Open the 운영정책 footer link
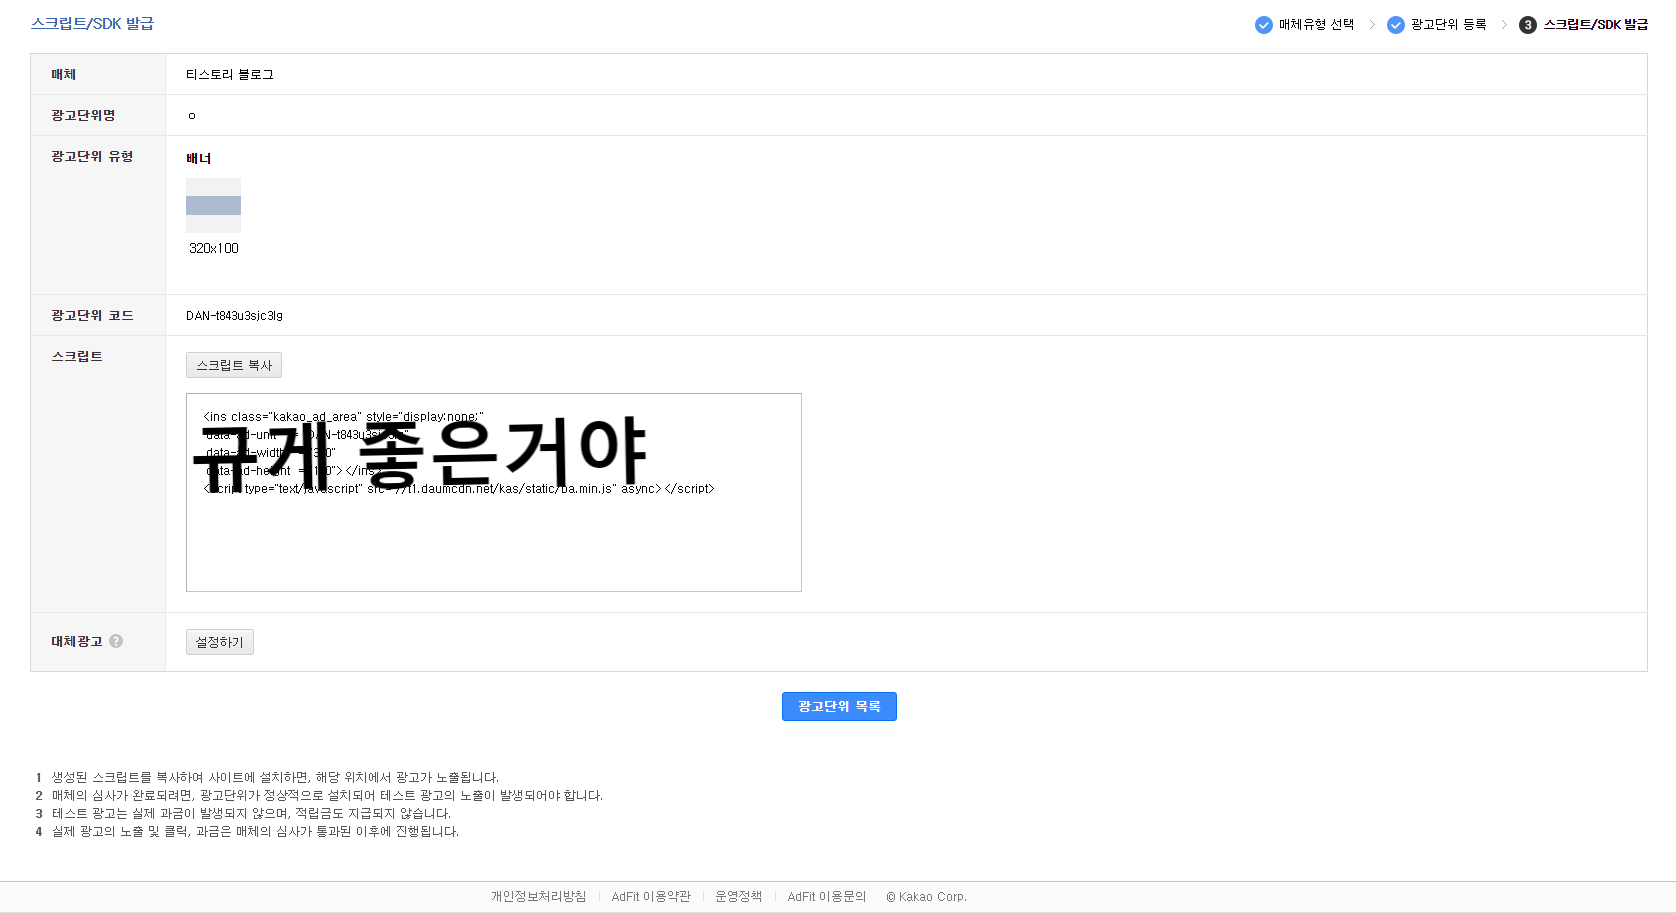Image resolution: width=1676 pixels, height=913 pixels. 738,897
